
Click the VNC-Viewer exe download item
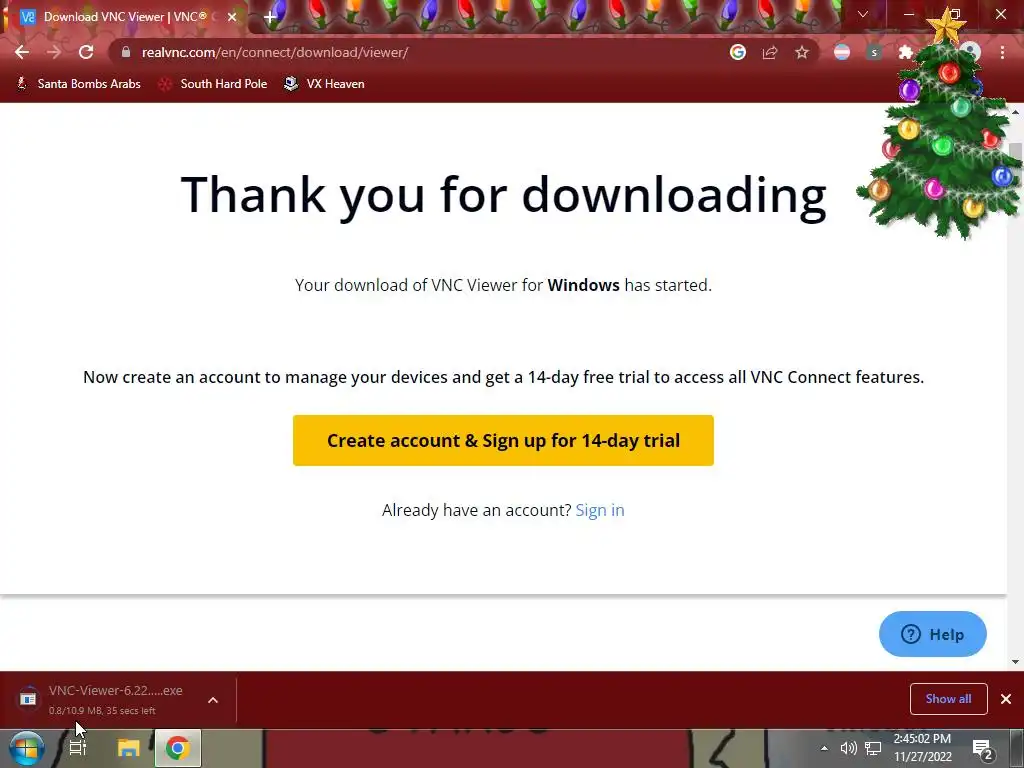(104, 699)
